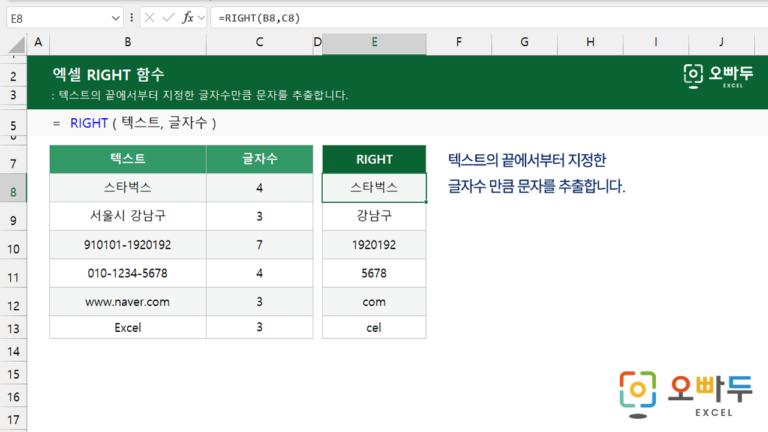The height and width of the screenshot is (432, 768).
Task: Select column H header
Action: pyautogui.click(x=590, y=42)
